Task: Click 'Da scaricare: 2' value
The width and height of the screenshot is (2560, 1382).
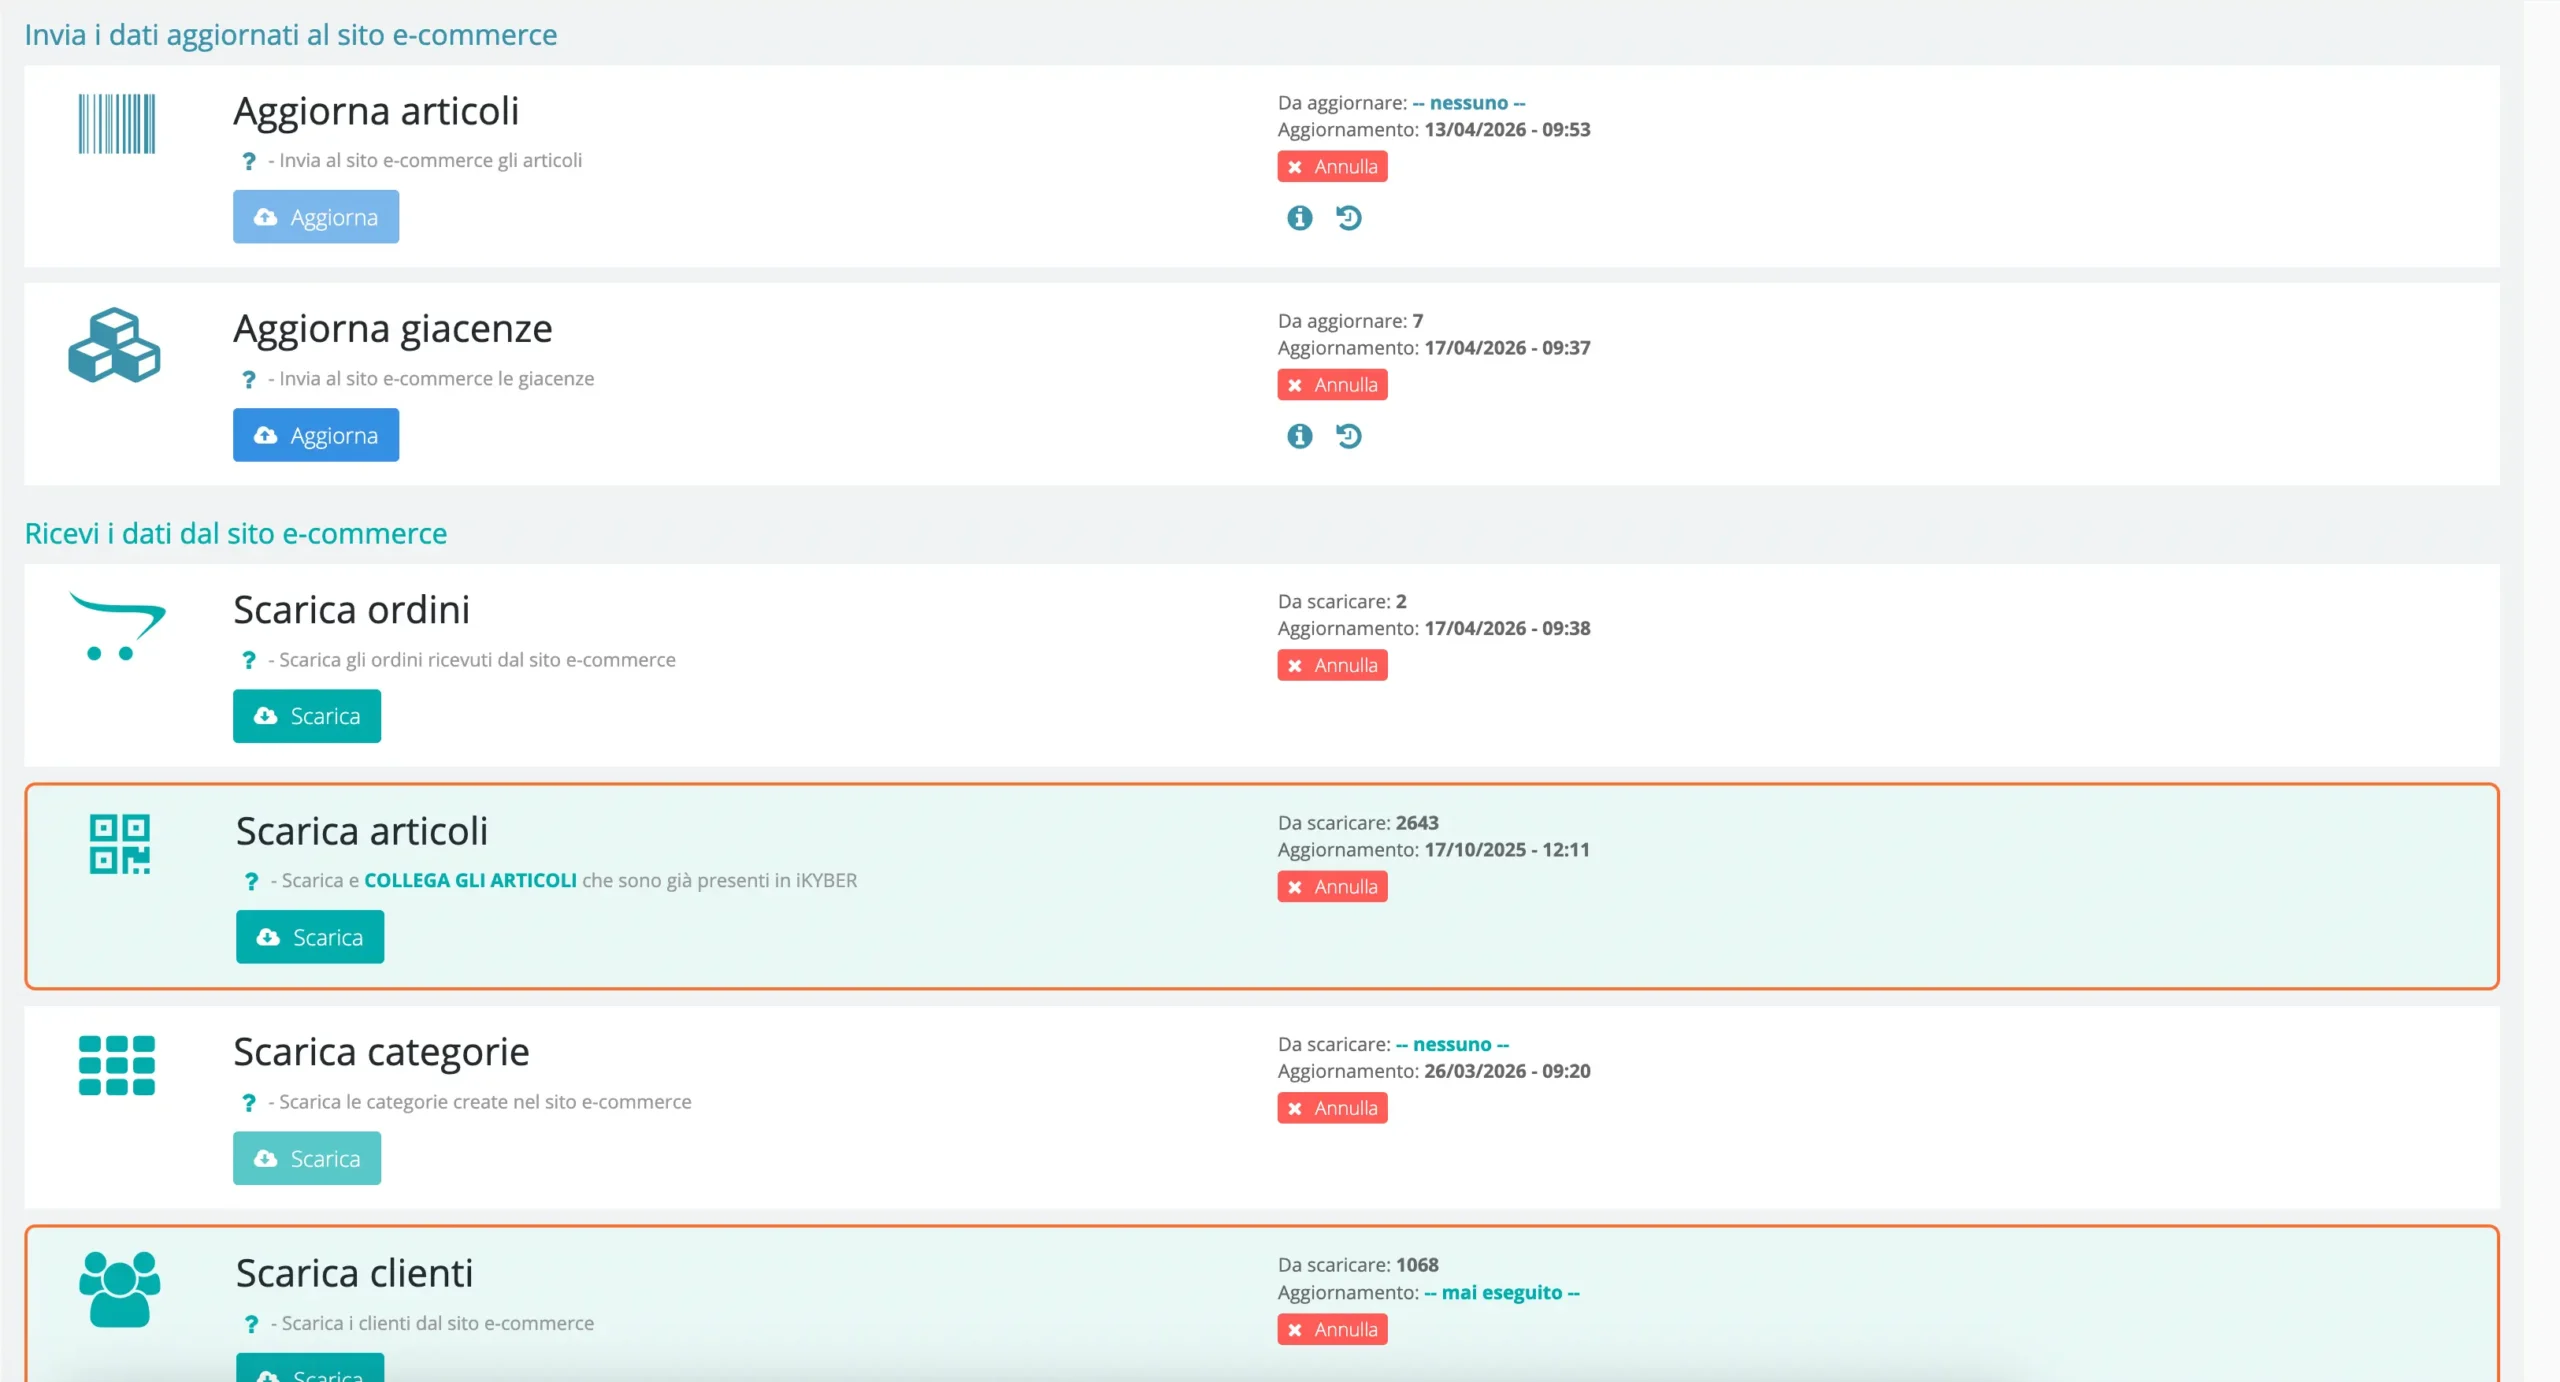Action: click(1342, 601)
